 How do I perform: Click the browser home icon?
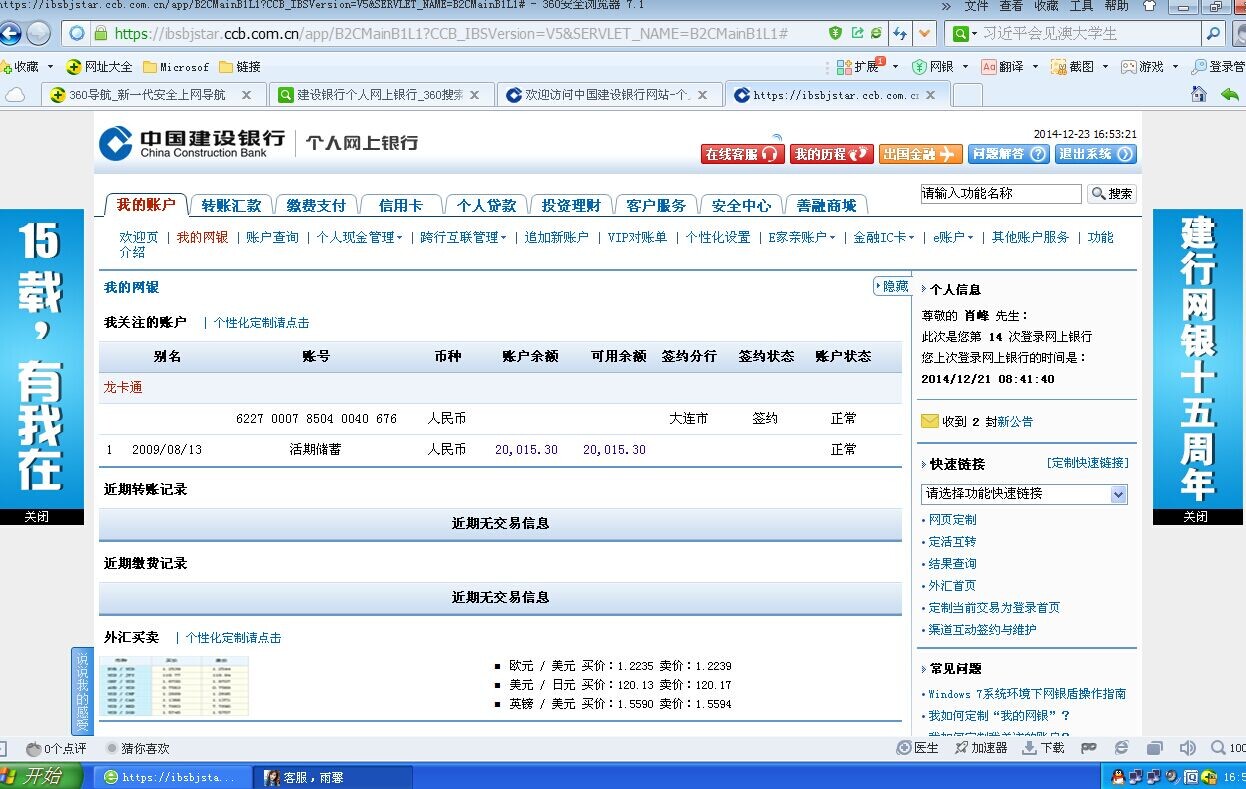tap(1198, 94)
